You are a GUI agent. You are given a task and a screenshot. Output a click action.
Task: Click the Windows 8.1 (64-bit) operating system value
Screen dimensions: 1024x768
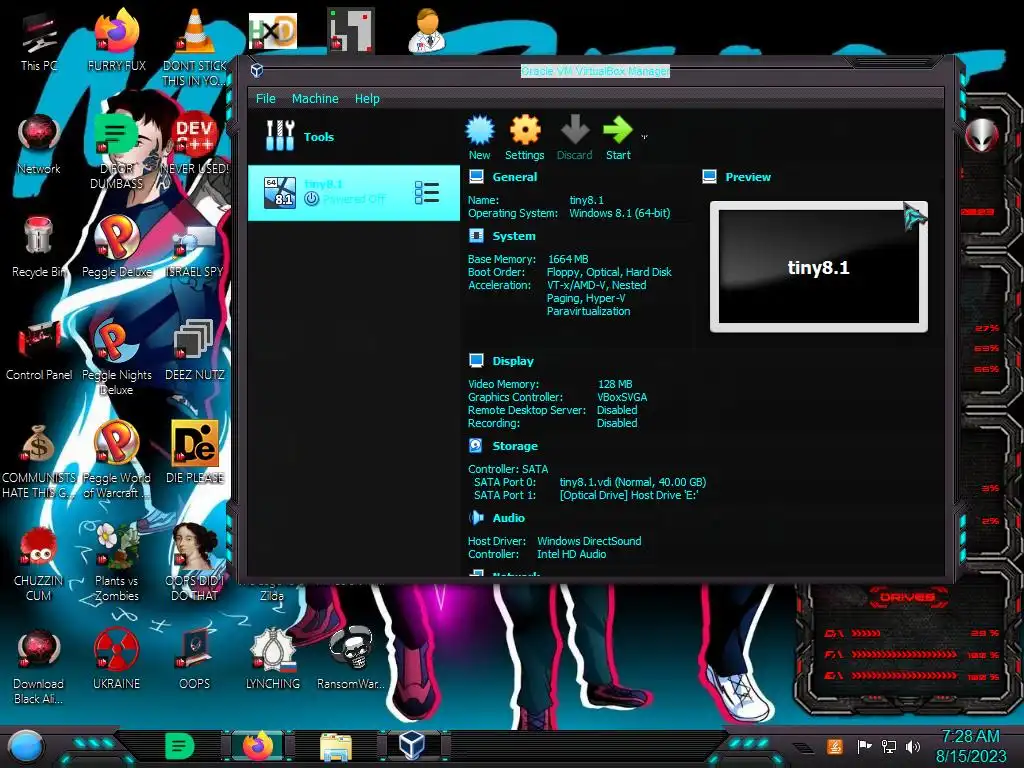coord(619,214)
